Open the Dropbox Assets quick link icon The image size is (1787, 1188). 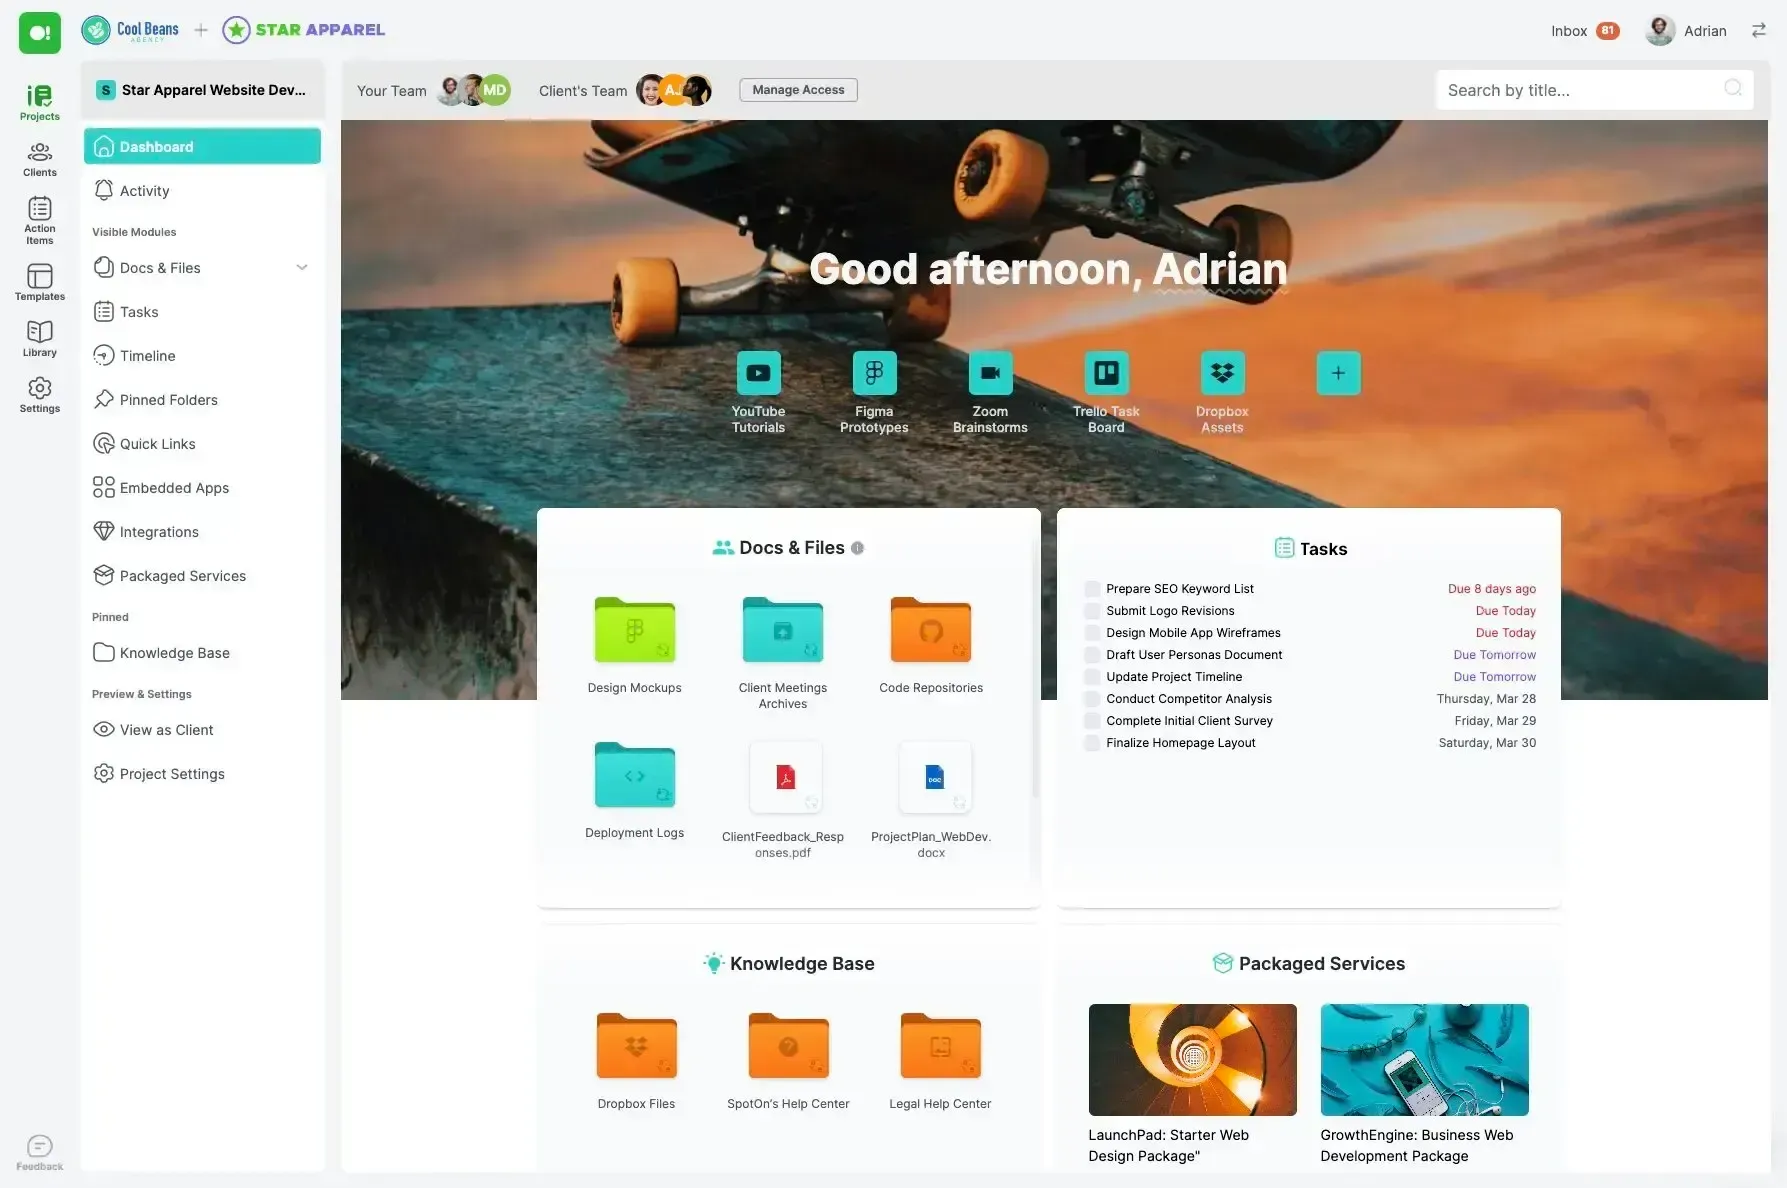click(x=1222, y=373)
